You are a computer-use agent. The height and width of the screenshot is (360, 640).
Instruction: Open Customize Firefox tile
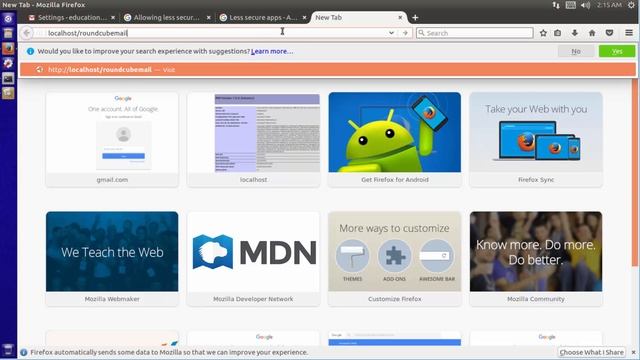394,258
